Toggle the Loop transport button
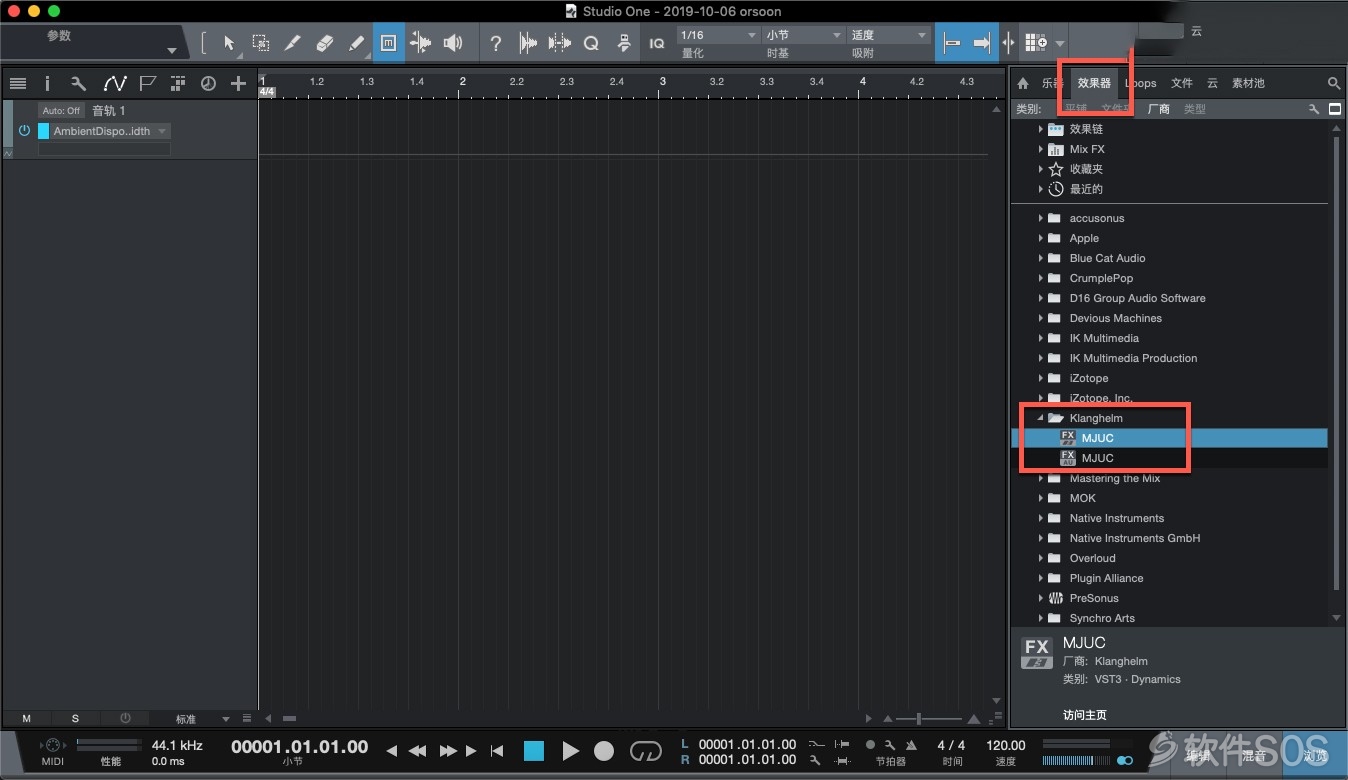The width and height of the screenshot is (1348, 780). pos(645,750)
